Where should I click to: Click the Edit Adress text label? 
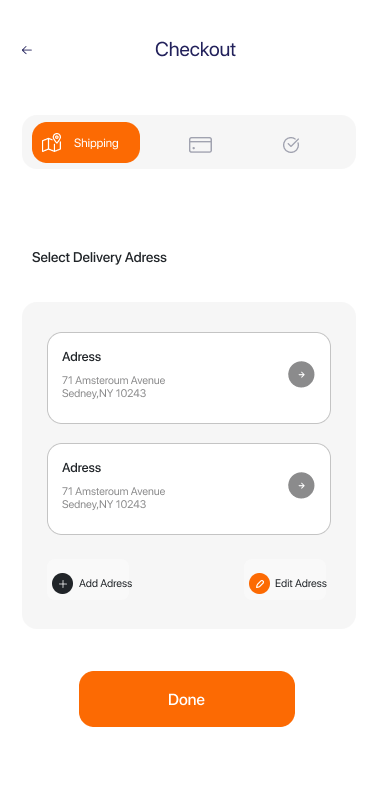tap(301, 584)
